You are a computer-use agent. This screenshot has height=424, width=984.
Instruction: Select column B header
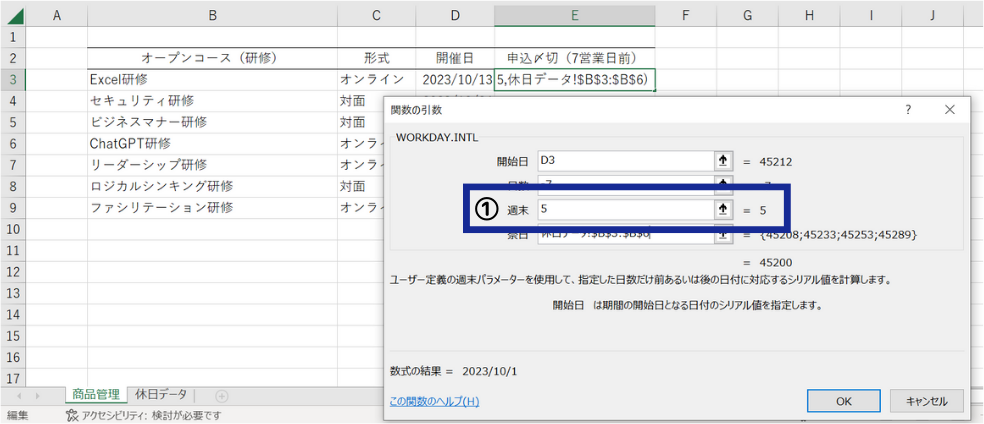(212, 14)
